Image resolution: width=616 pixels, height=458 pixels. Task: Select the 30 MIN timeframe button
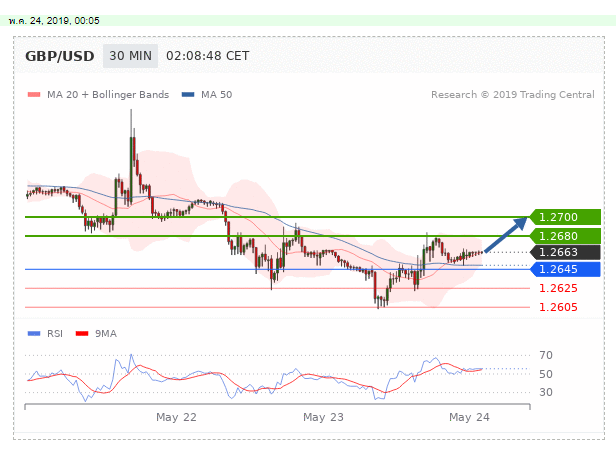pos(130,56)
